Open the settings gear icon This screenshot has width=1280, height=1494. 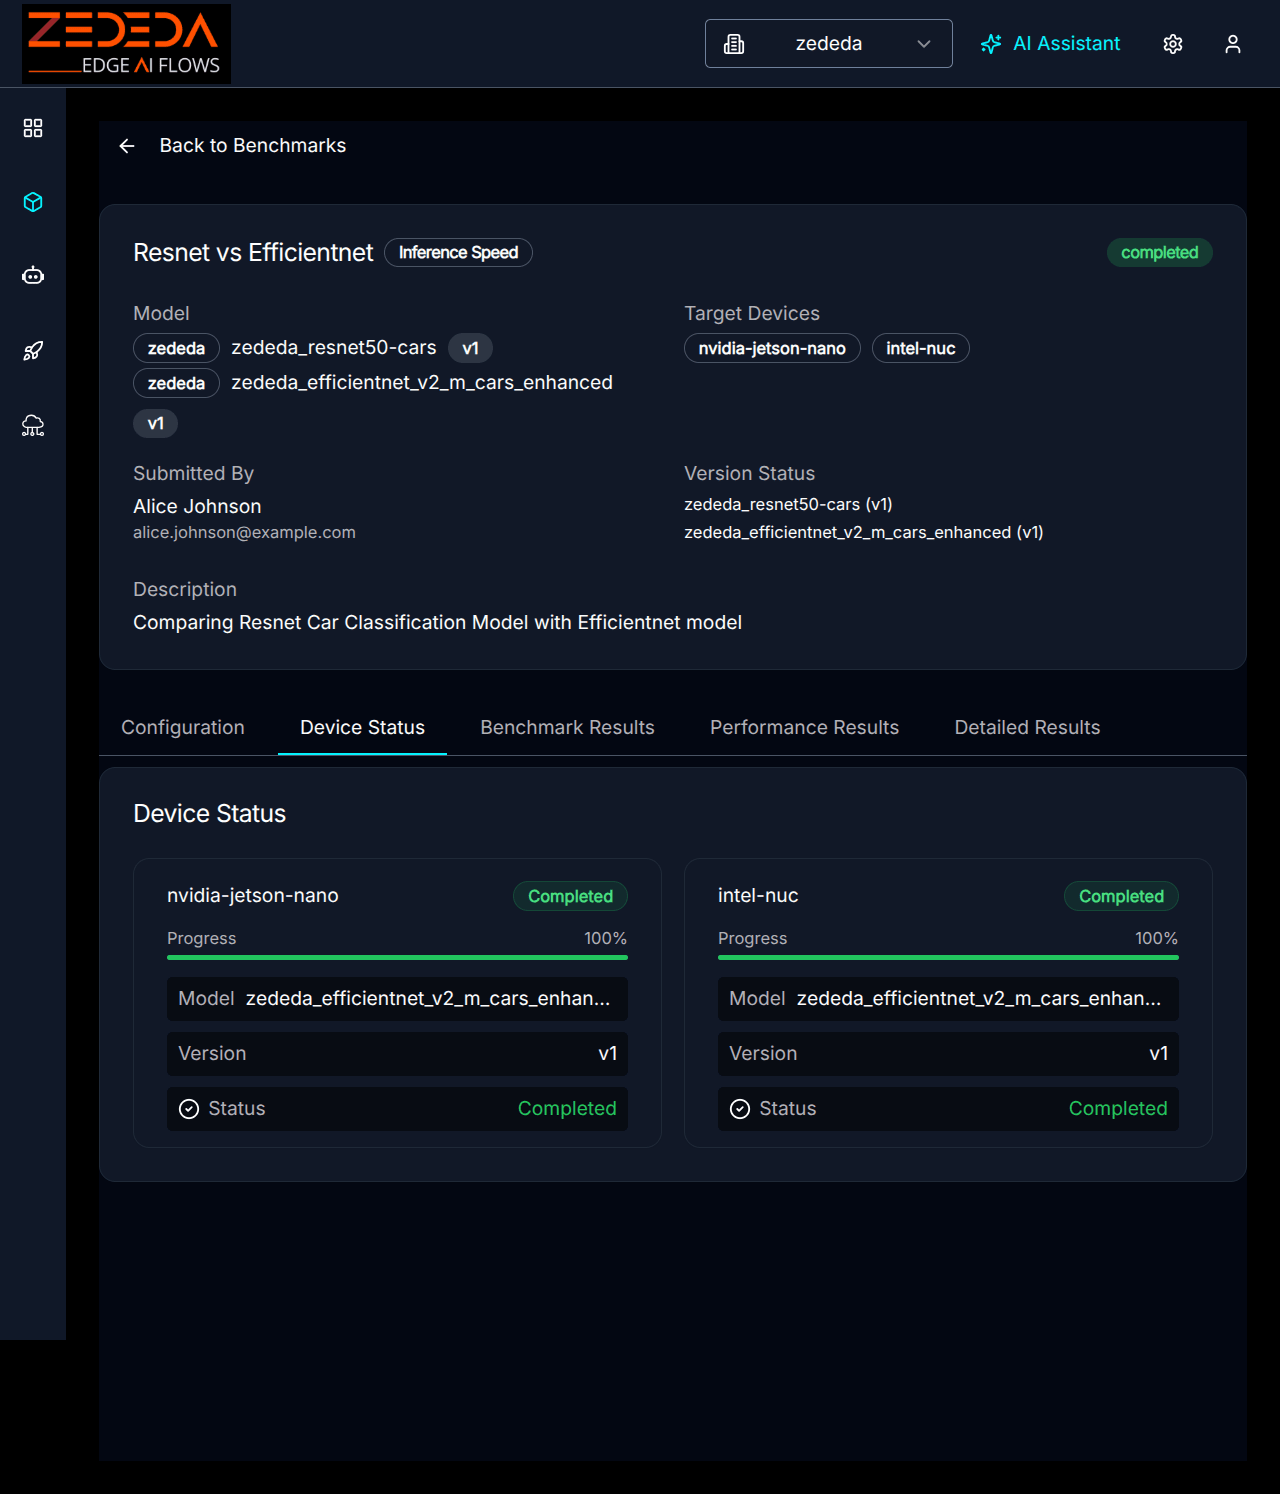coord(1173,44)
